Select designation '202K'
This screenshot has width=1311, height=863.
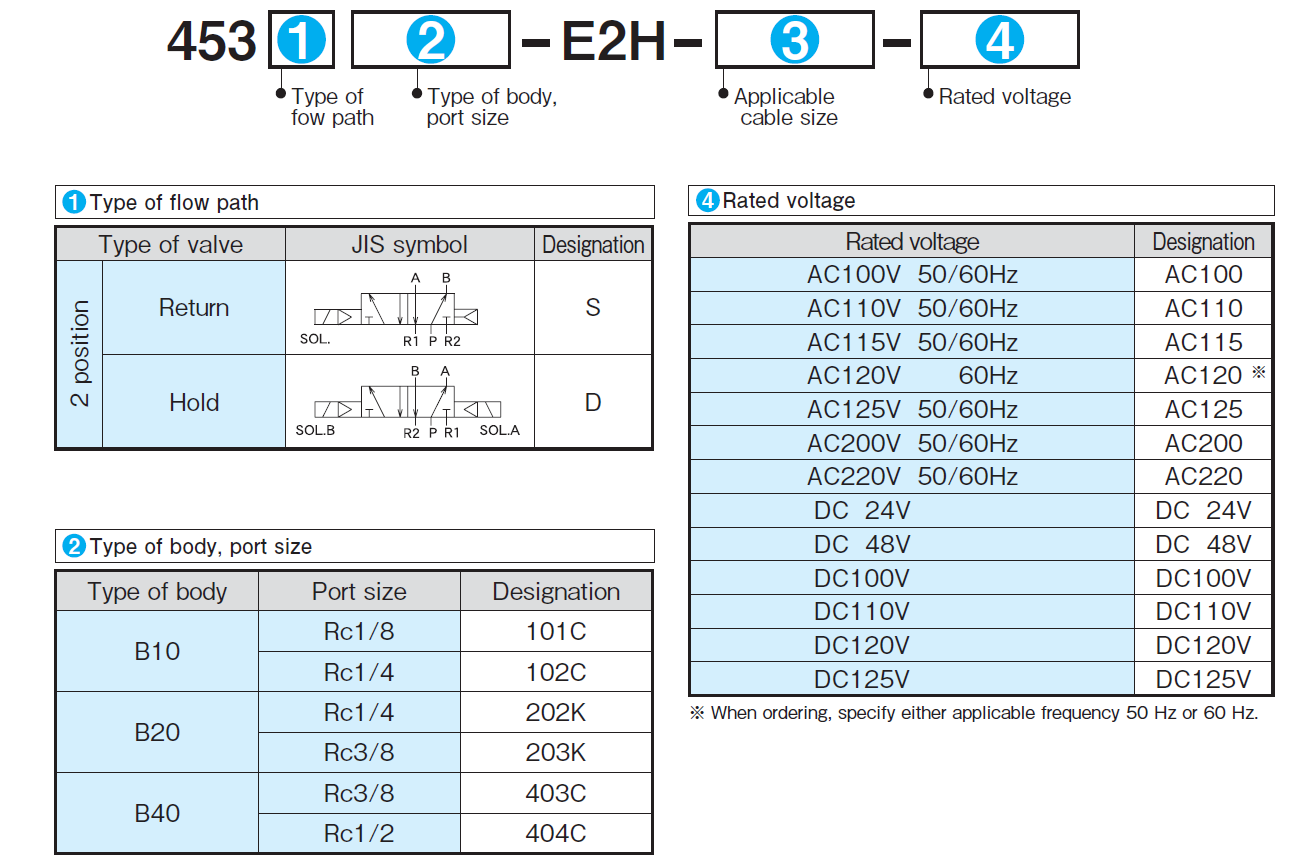(556, 713)
